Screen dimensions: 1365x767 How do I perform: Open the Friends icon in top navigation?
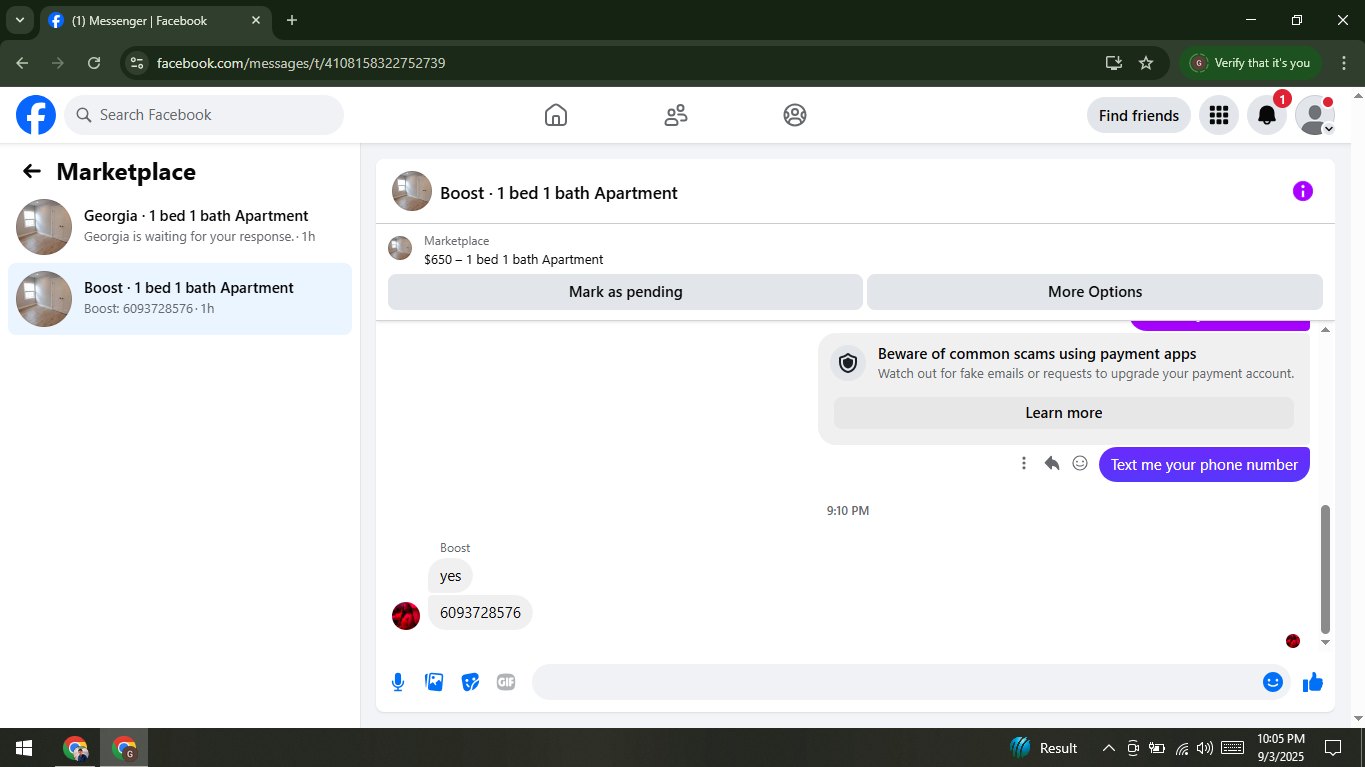(676, 115)
